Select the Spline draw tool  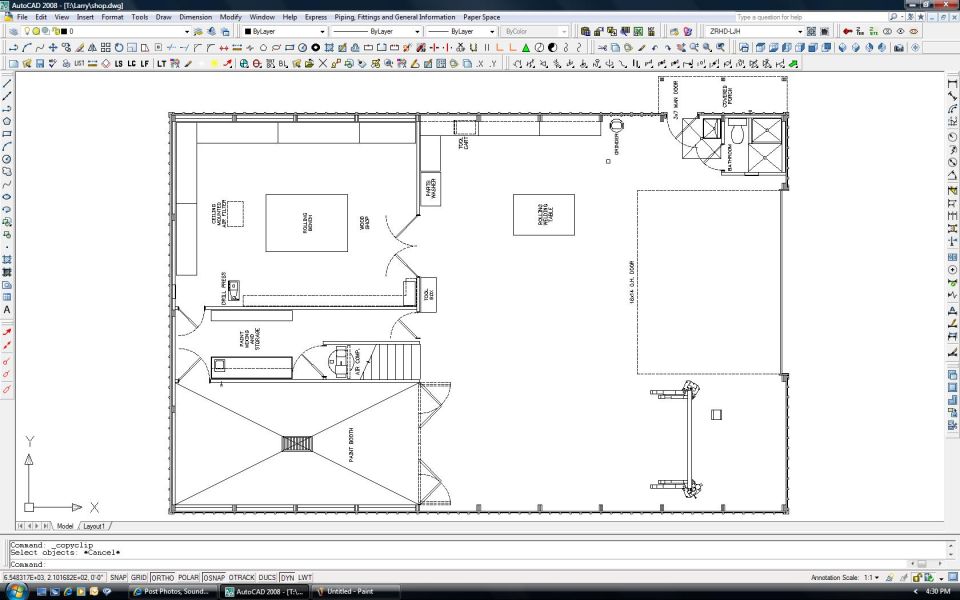[7, 184]
